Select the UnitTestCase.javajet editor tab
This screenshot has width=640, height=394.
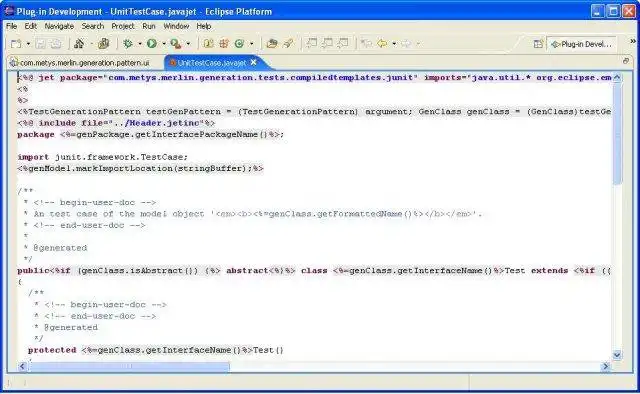pos(211,62)
